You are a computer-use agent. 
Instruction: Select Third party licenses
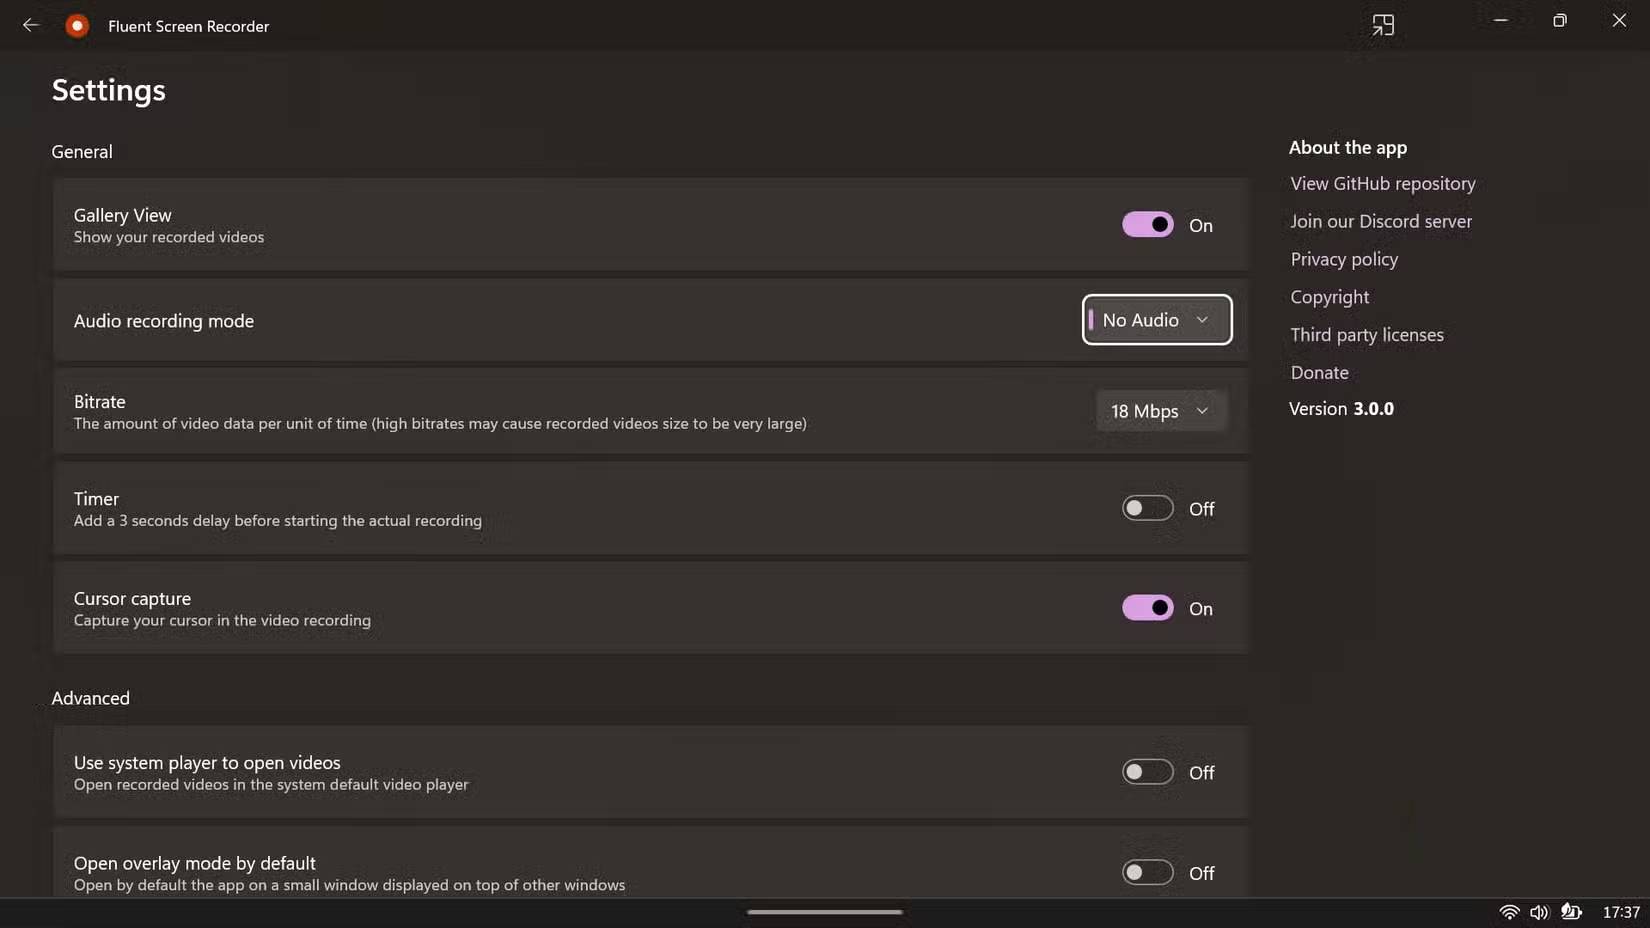click(x=1366, y=334)
